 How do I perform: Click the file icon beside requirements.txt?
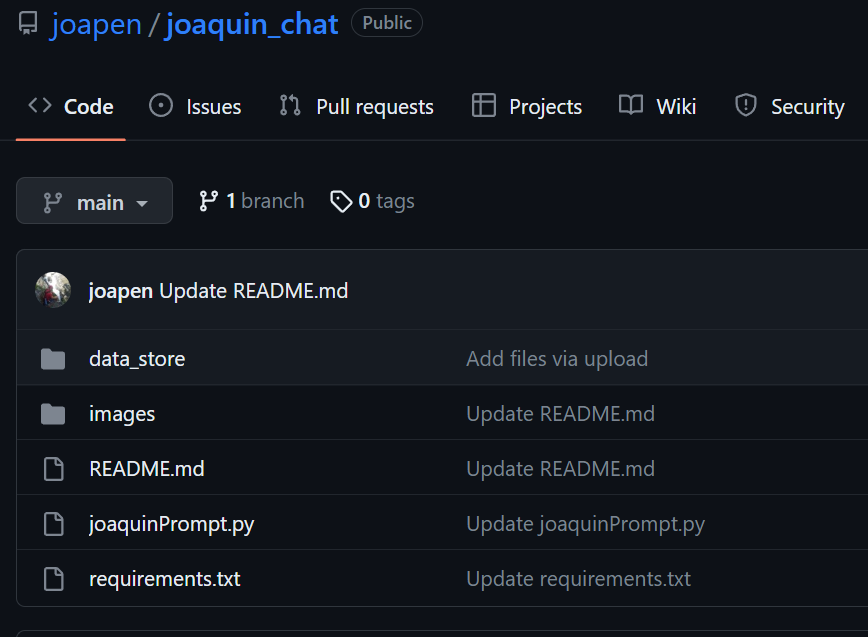point(53,579)
